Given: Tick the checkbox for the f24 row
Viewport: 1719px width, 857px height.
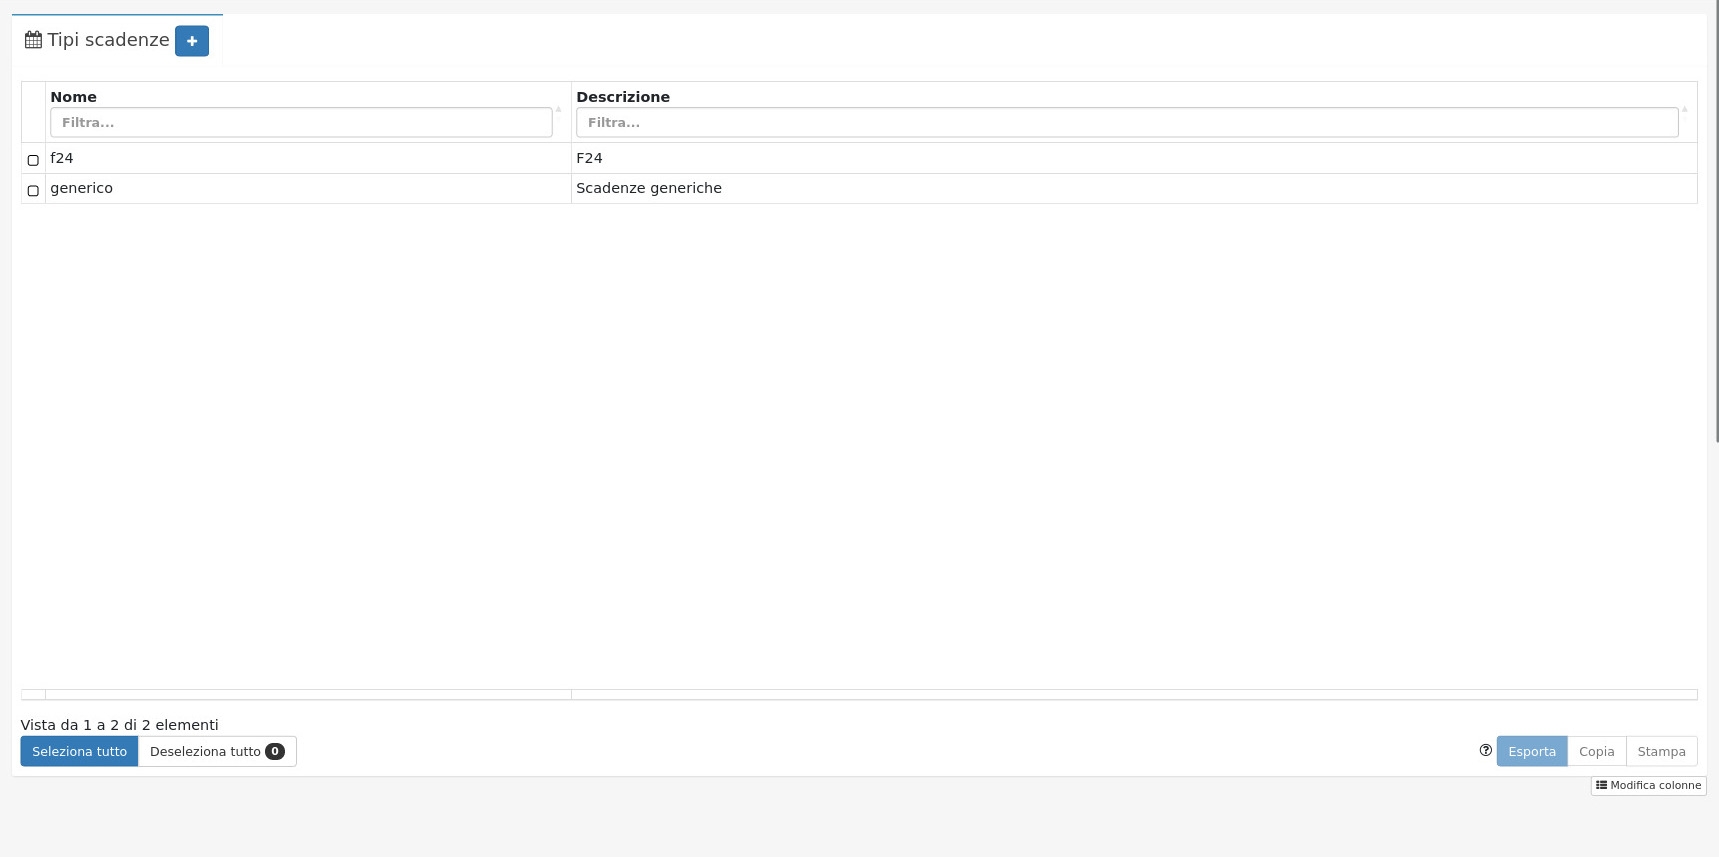Looking at the screenshot, I should click(33, 160).
